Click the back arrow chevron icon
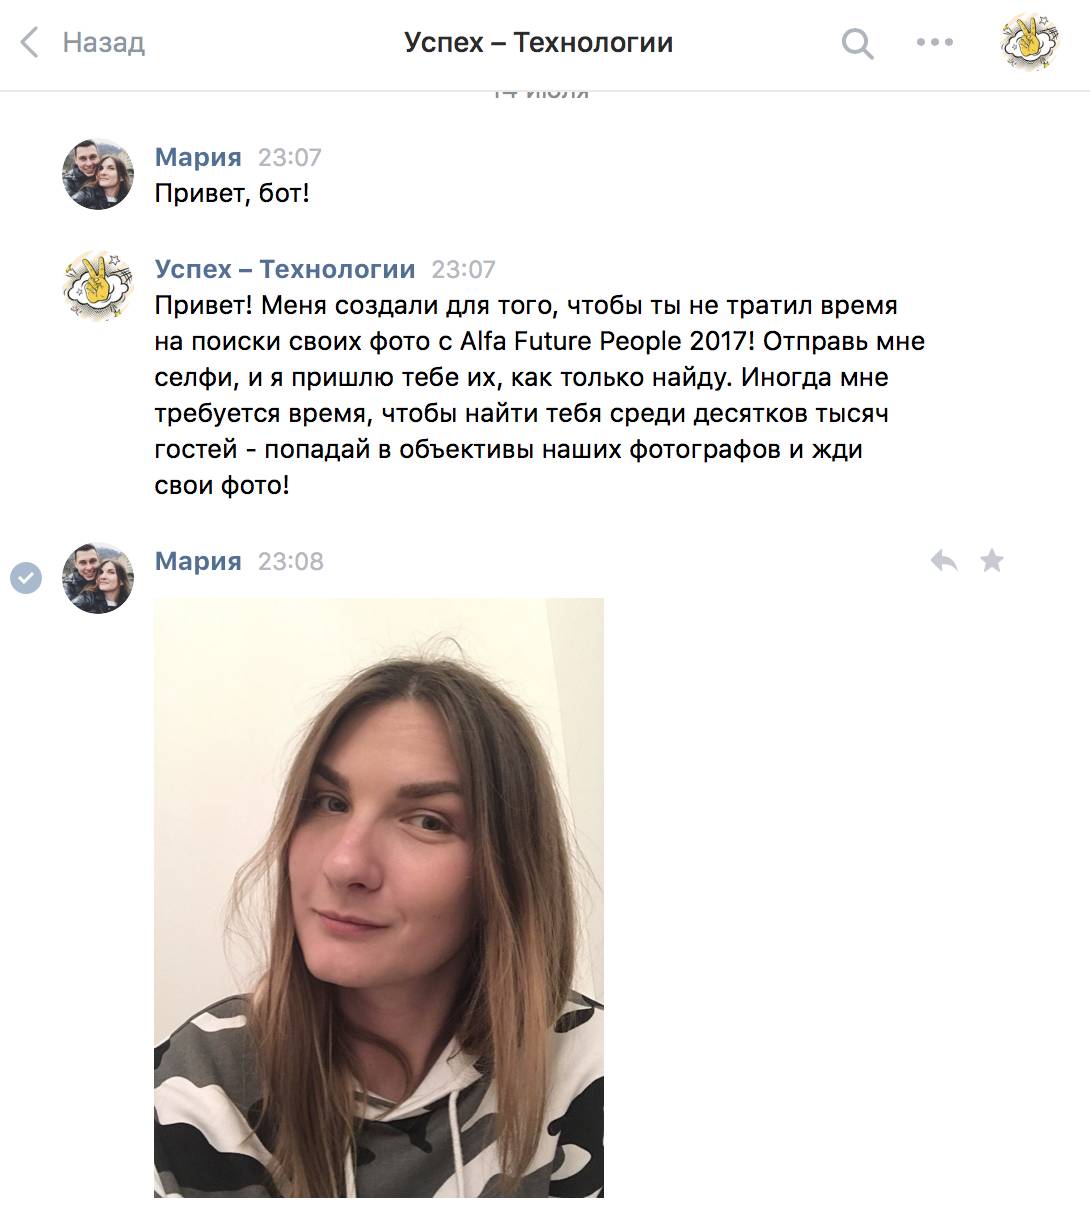This screenshot has height=1210, width=1090. [x=30, y=43]
